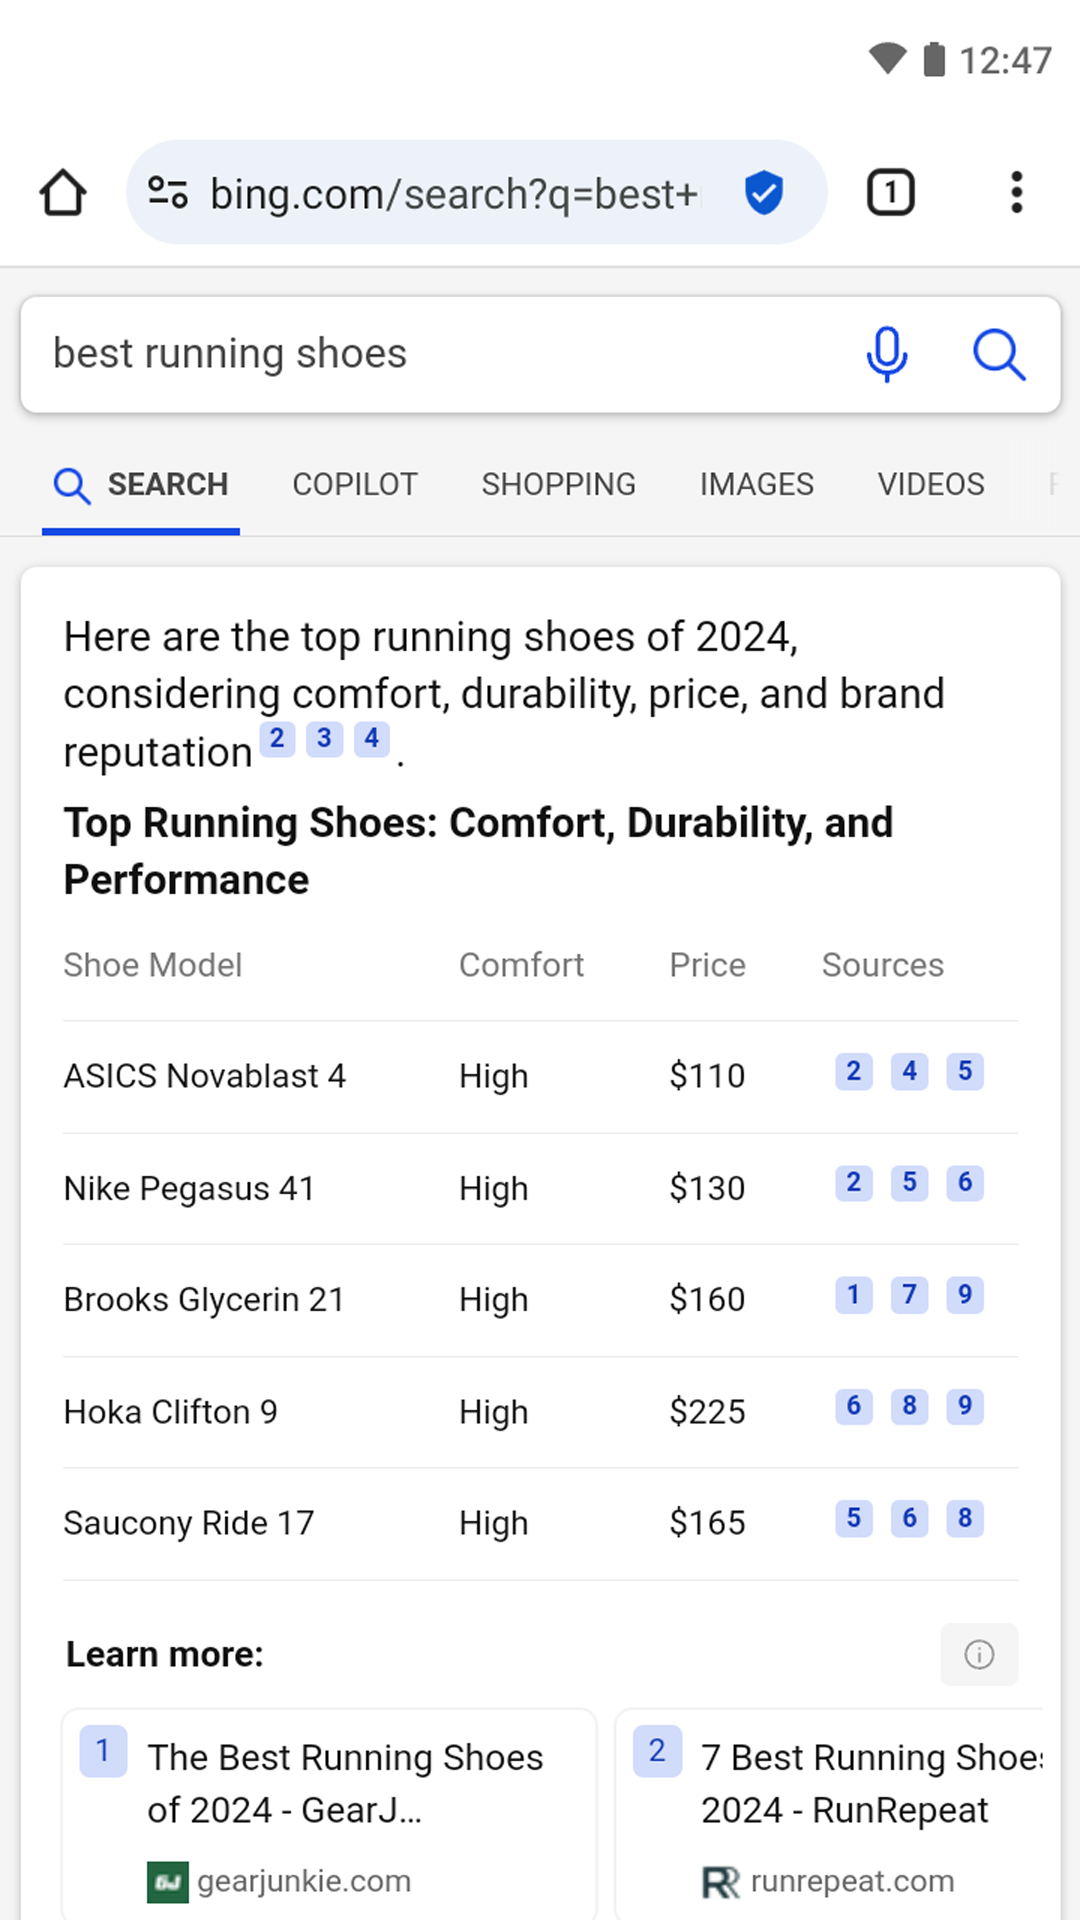Tap the runrepeat.com favicon
Screen dimensions: 1080x1920
(721, 1882)
